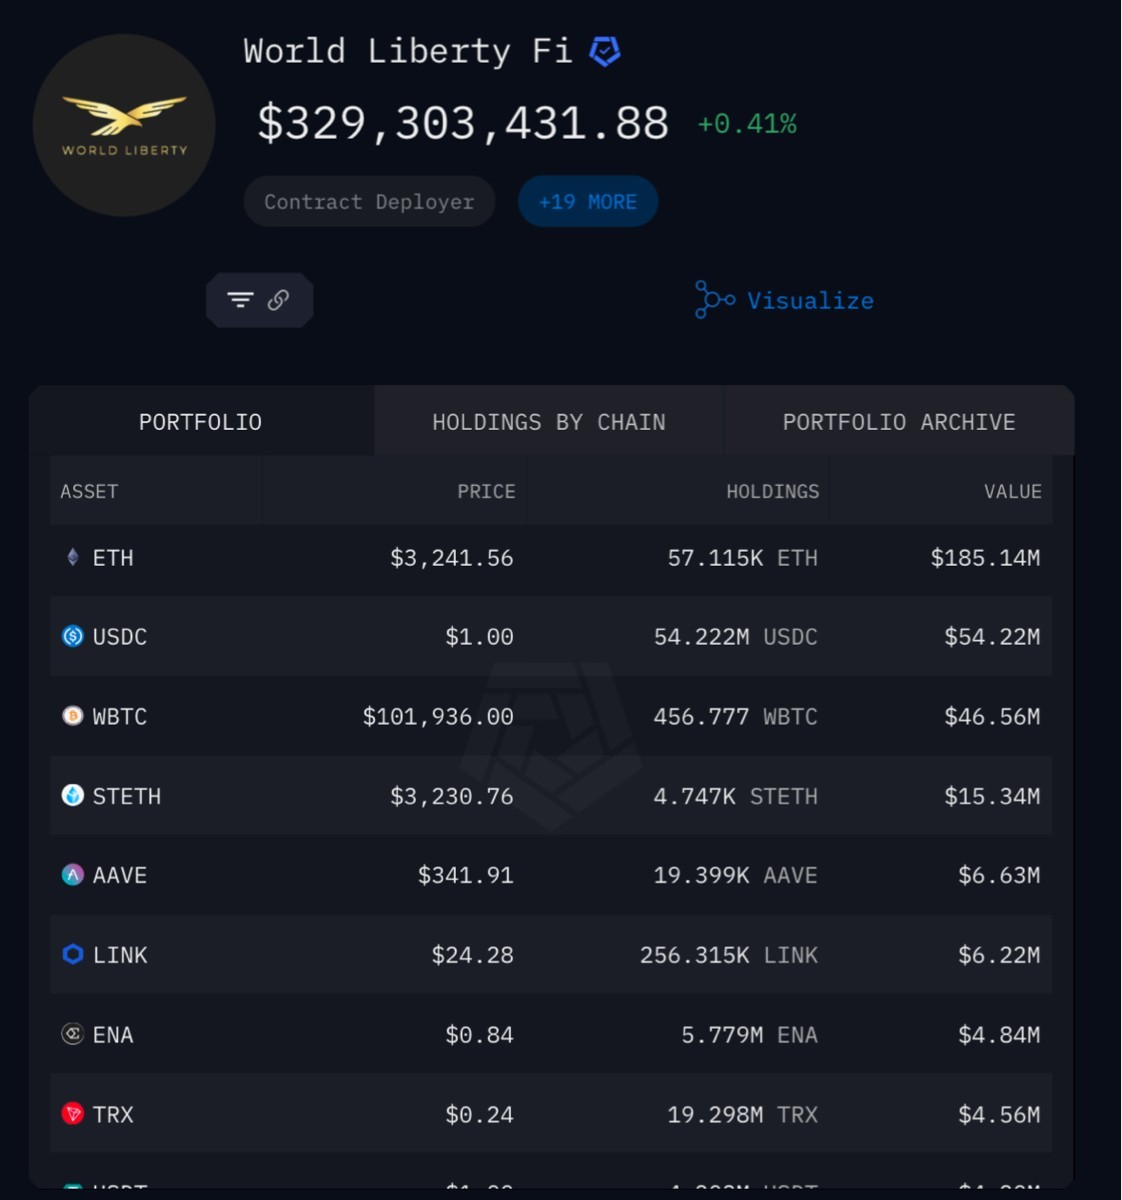
Task: Click the USDC token icon
Action: 73,636
